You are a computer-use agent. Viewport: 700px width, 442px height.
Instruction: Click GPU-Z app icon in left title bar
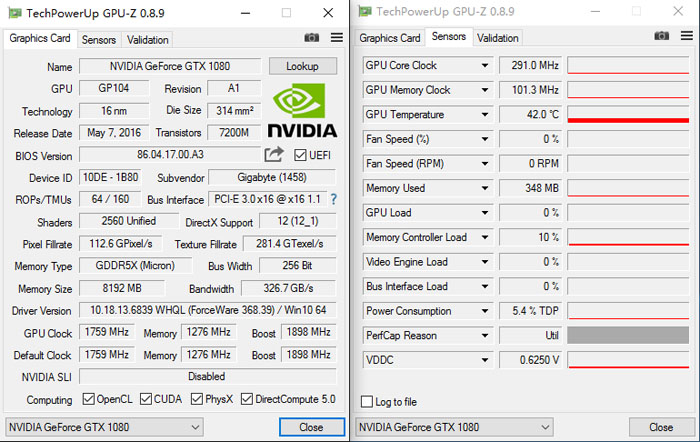tap(15, 13)
